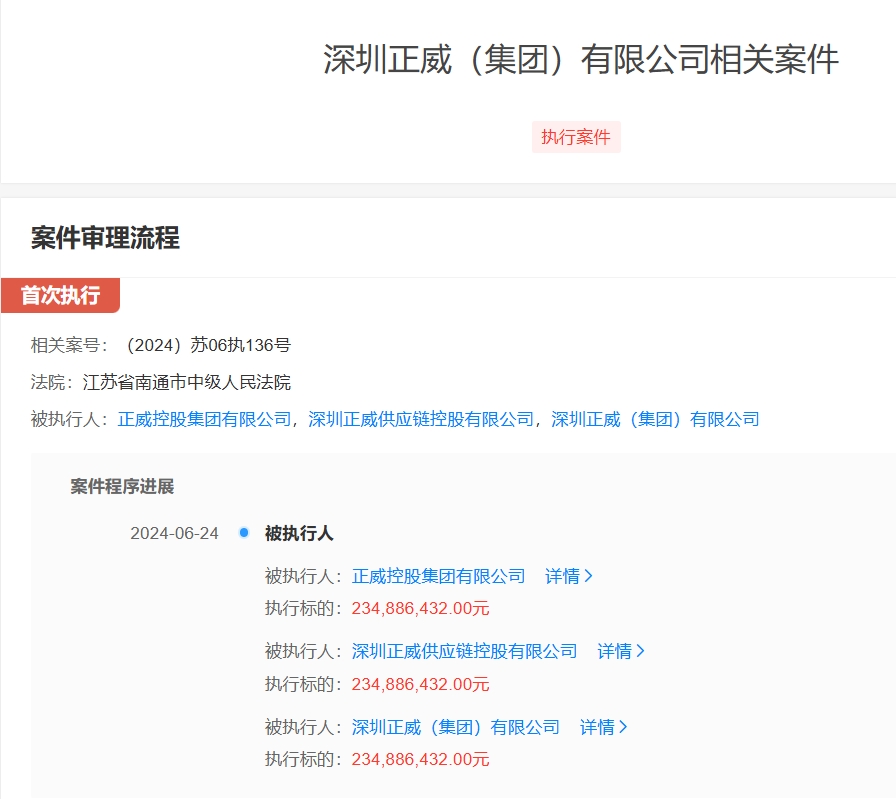896x799 pixels.
Task: Open 深圳正威供应链控股有限公司 link in case progress section
Action: 464,652
